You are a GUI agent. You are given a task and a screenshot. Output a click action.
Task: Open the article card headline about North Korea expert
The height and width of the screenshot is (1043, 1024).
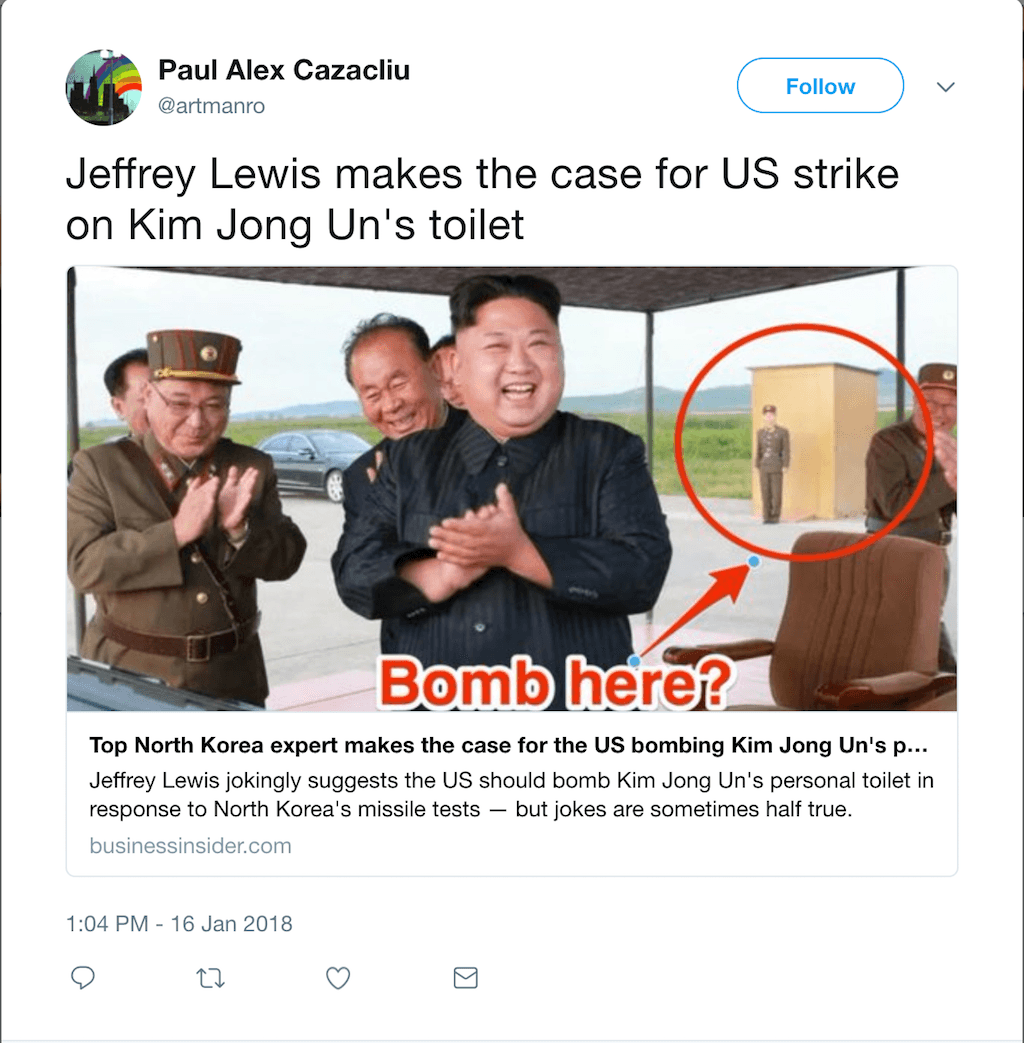pos(508,745)
